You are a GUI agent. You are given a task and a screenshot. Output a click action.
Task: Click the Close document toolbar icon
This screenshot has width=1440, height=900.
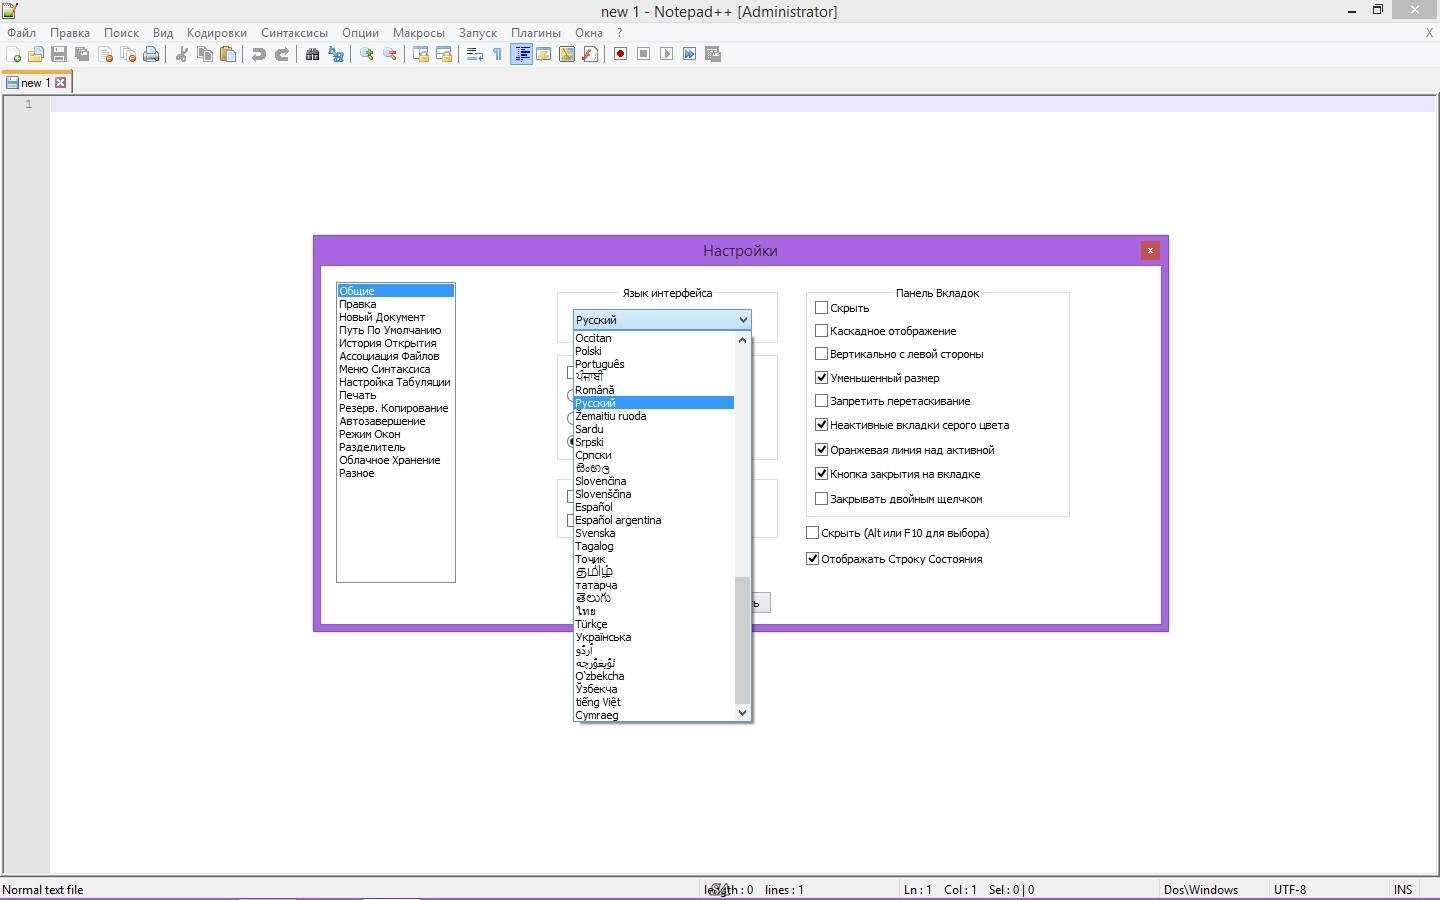coord(105,54)
